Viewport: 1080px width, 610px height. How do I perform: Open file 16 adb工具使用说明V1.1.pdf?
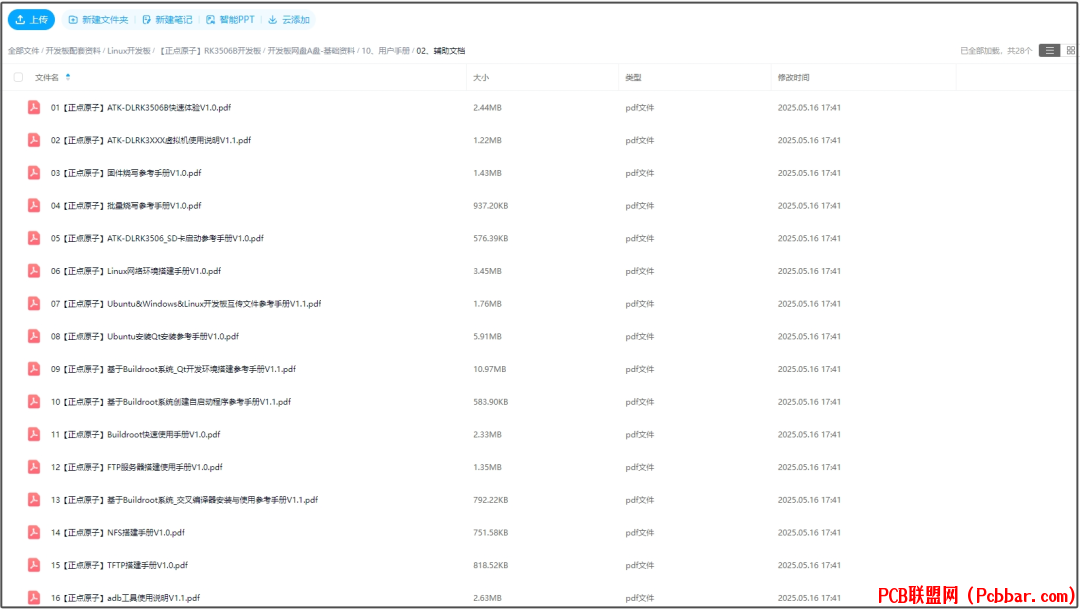pyautogui.click(x=125, y=598)
